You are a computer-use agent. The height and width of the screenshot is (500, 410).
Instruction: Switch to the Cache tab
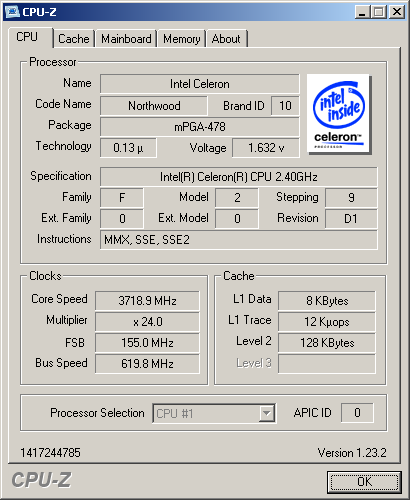pyautogui.click(x=74, y=39)
